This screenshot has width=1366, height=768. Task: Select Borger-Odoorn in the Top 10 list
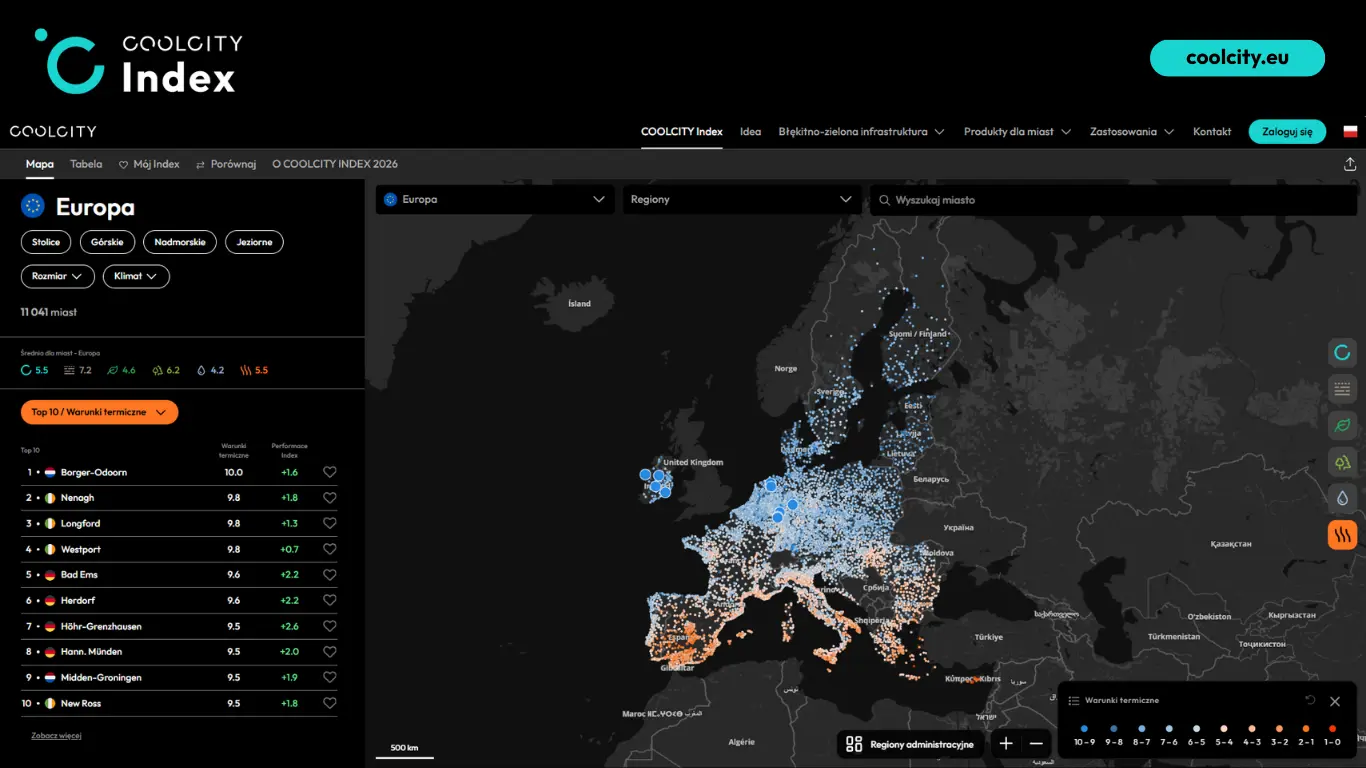tap(93, 472)
